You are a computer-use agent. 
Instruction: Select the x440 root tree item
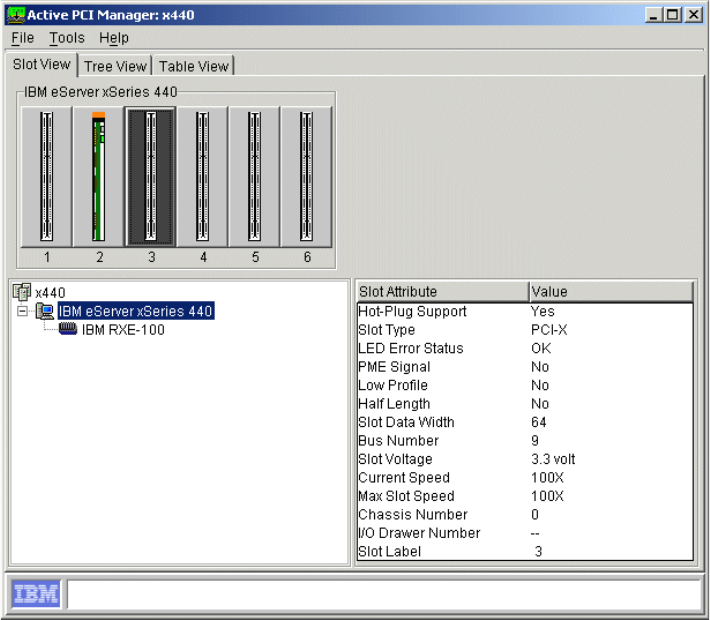coord(50,293)
